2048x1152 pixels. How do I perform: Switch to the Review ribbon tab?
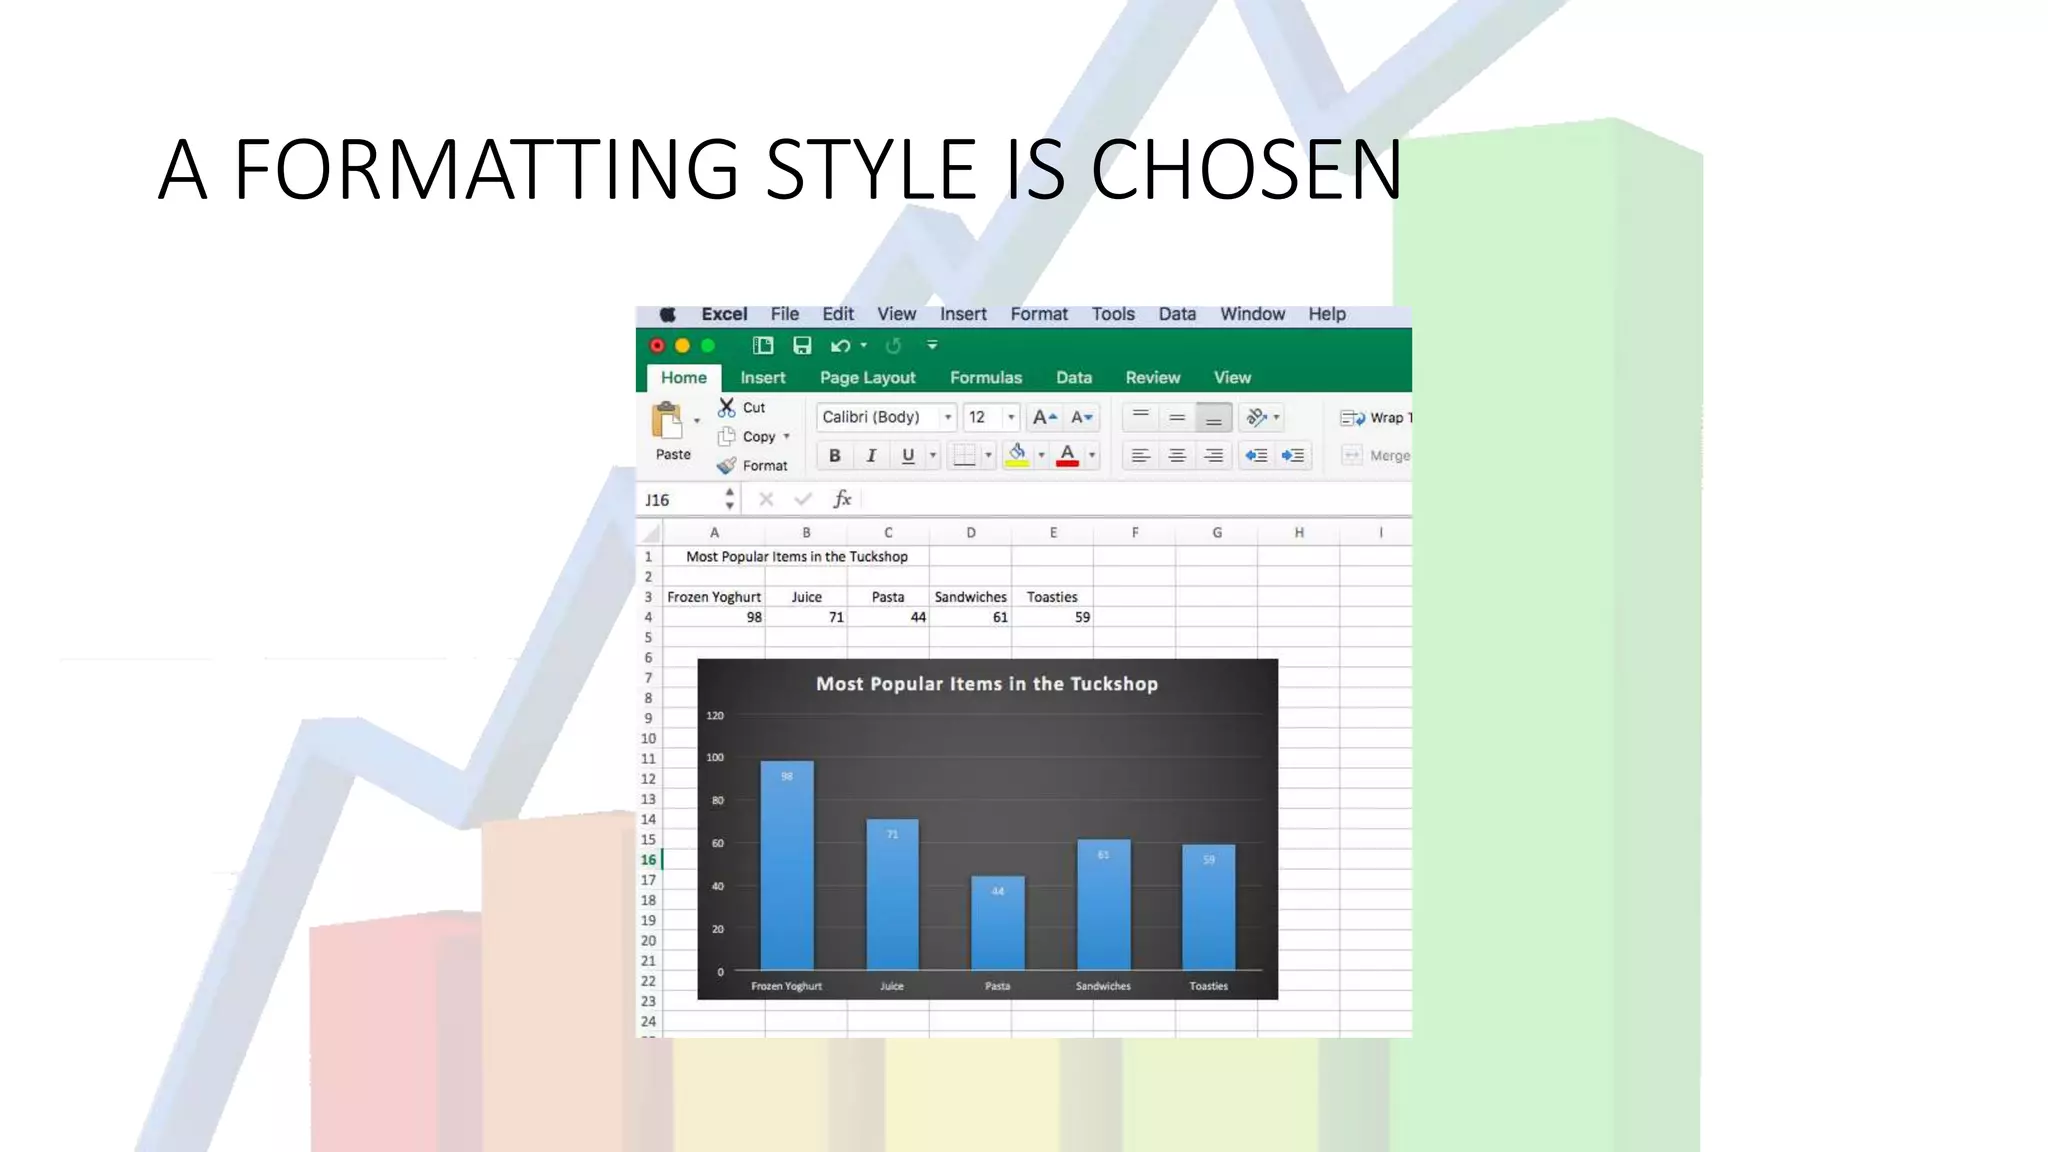(1152, 378)
